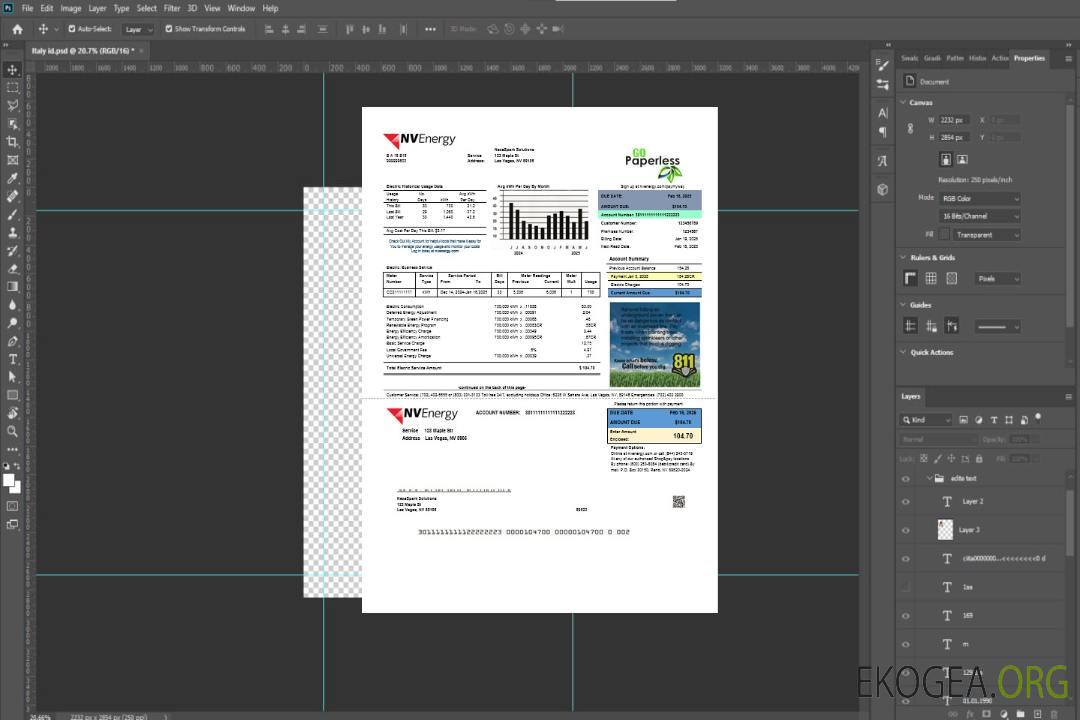Image resolution: width=1080 pixels, height=720 pixels.
Task: Open the Character panel icon
Action: (883, 113)
